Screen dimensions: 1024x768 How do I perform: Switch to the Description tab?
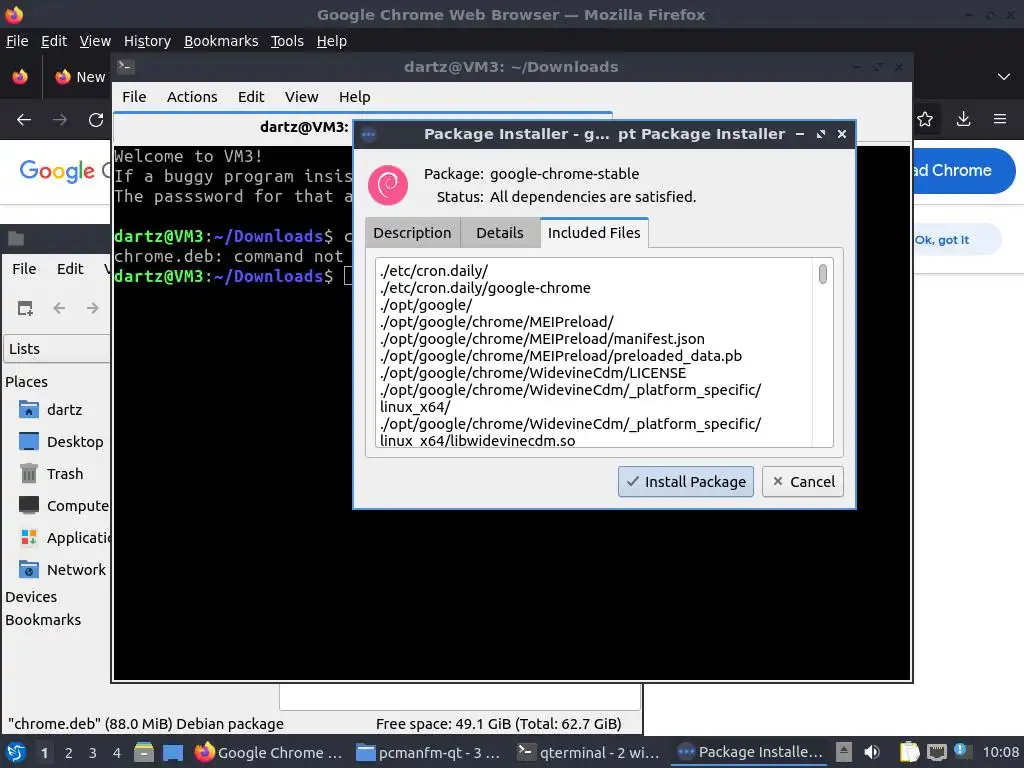(x=412, y=233)
